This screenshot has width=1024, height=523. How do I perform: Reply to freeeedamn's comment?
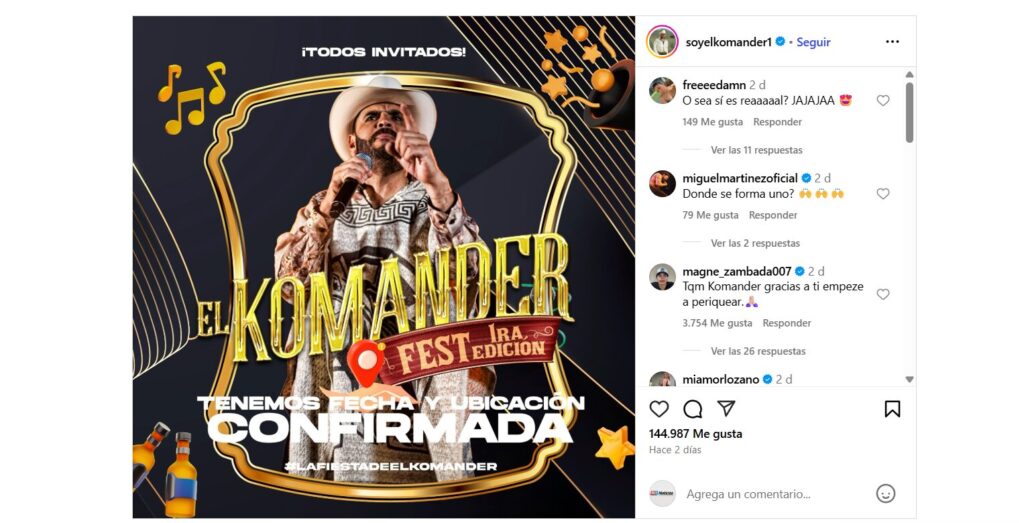pos(777,122)
